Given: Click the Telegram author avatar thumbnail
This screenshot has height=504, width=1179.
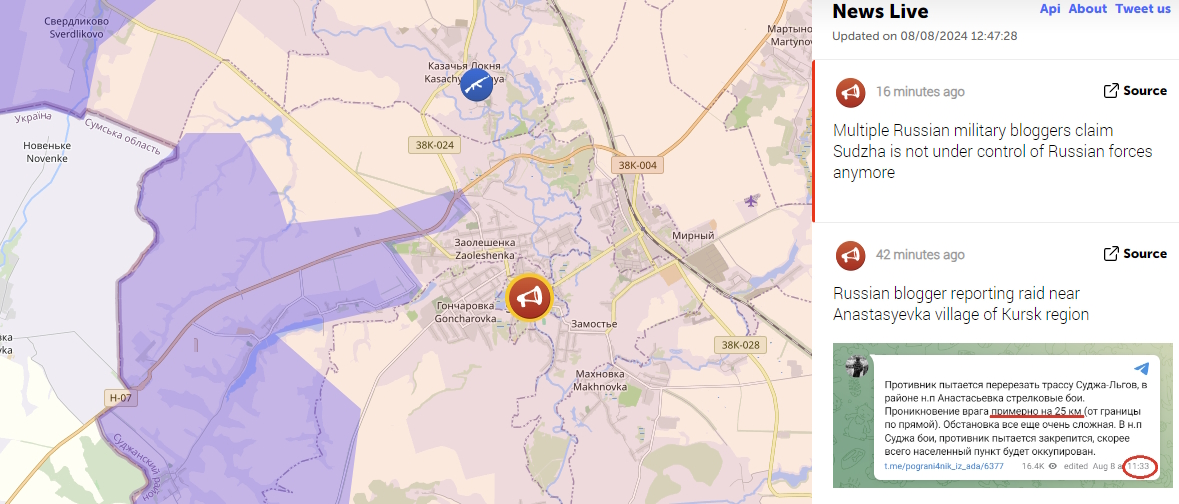Looking at the screenshot, I should pos(857,367).
